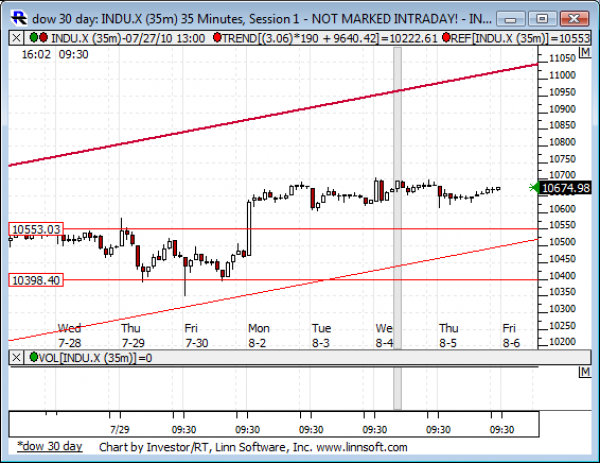Click the 7/29 time axis label

pos(120,429)
